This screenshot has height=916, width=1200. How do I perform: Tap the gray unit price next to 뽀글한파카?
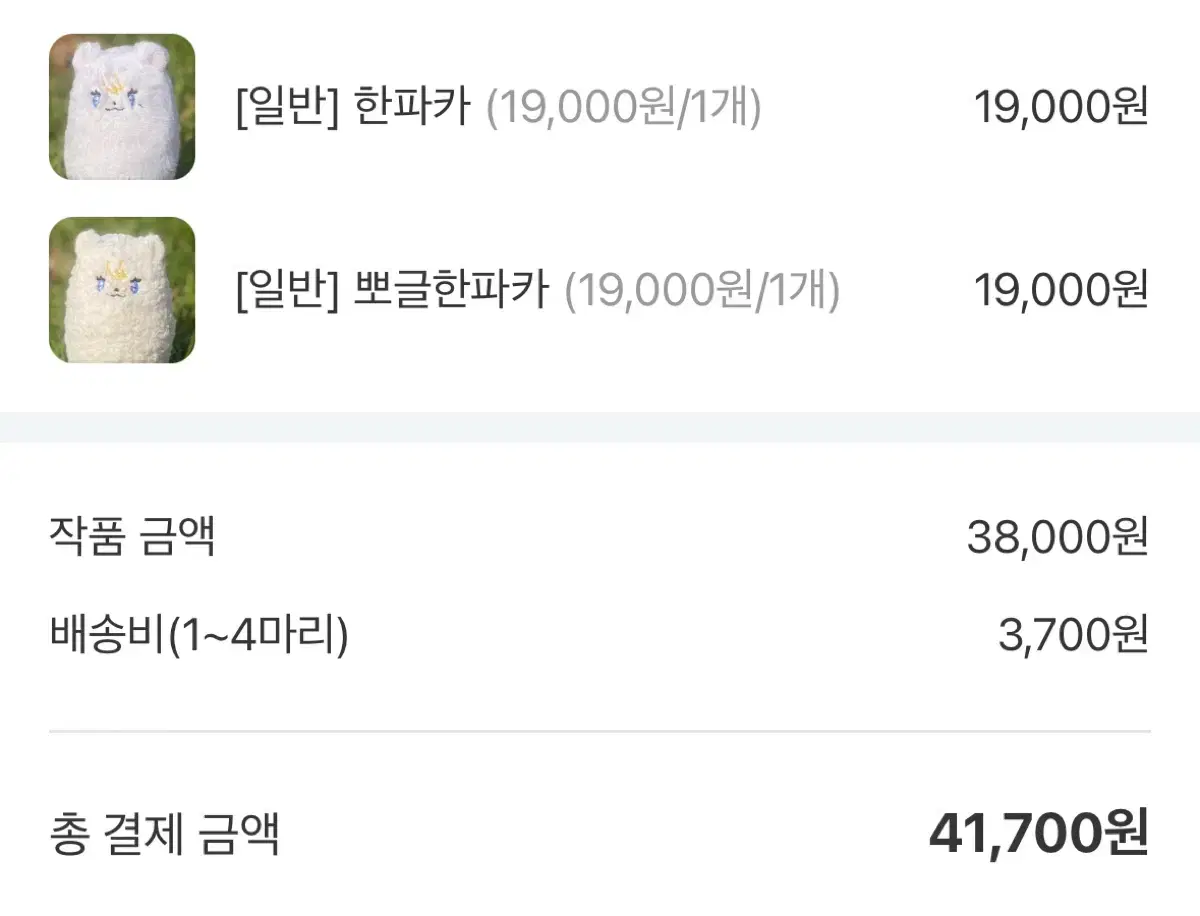click(x=703, y=290)
